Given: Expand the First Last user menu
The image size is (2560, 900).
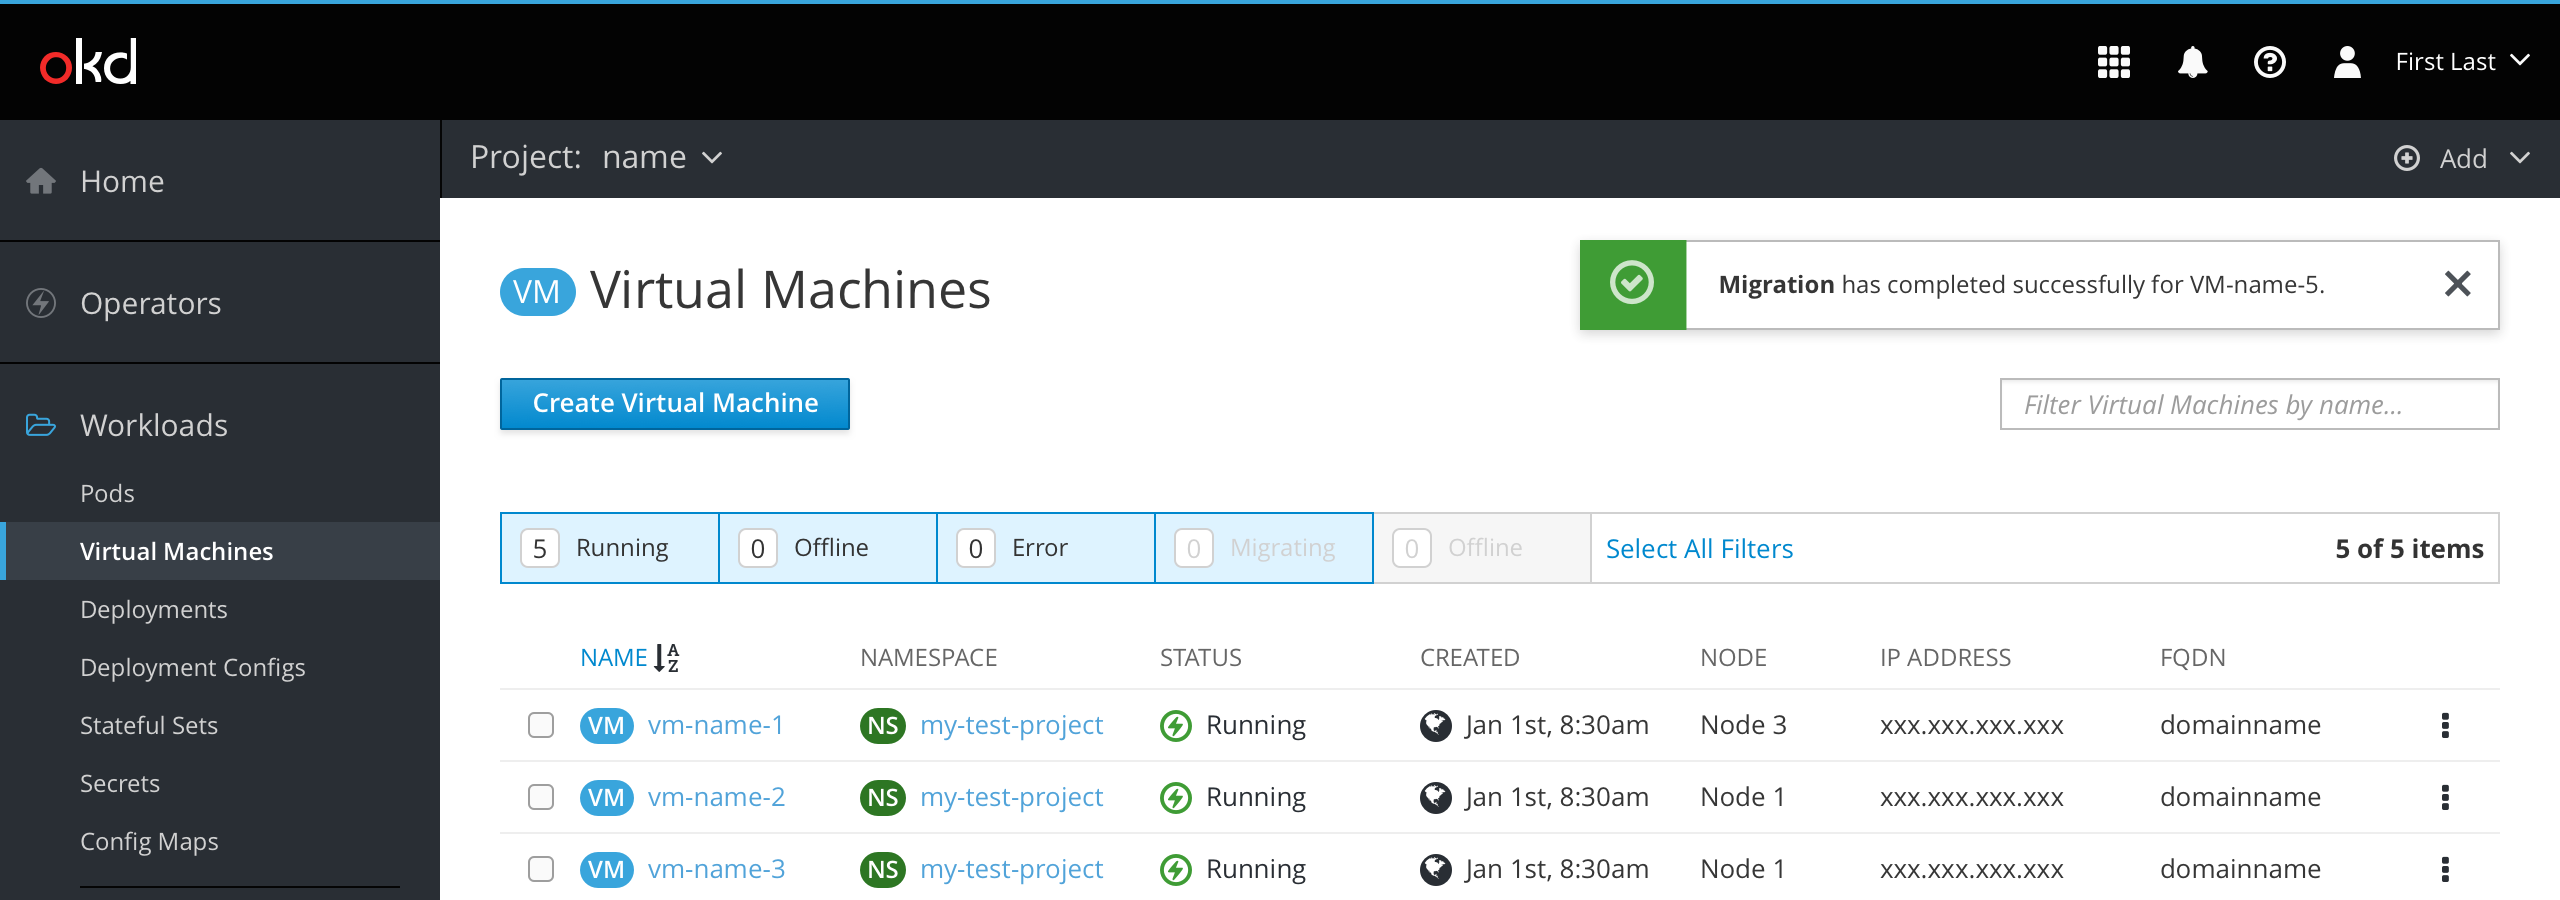Looking at the screenshot, I should (x=2463, y=62).
